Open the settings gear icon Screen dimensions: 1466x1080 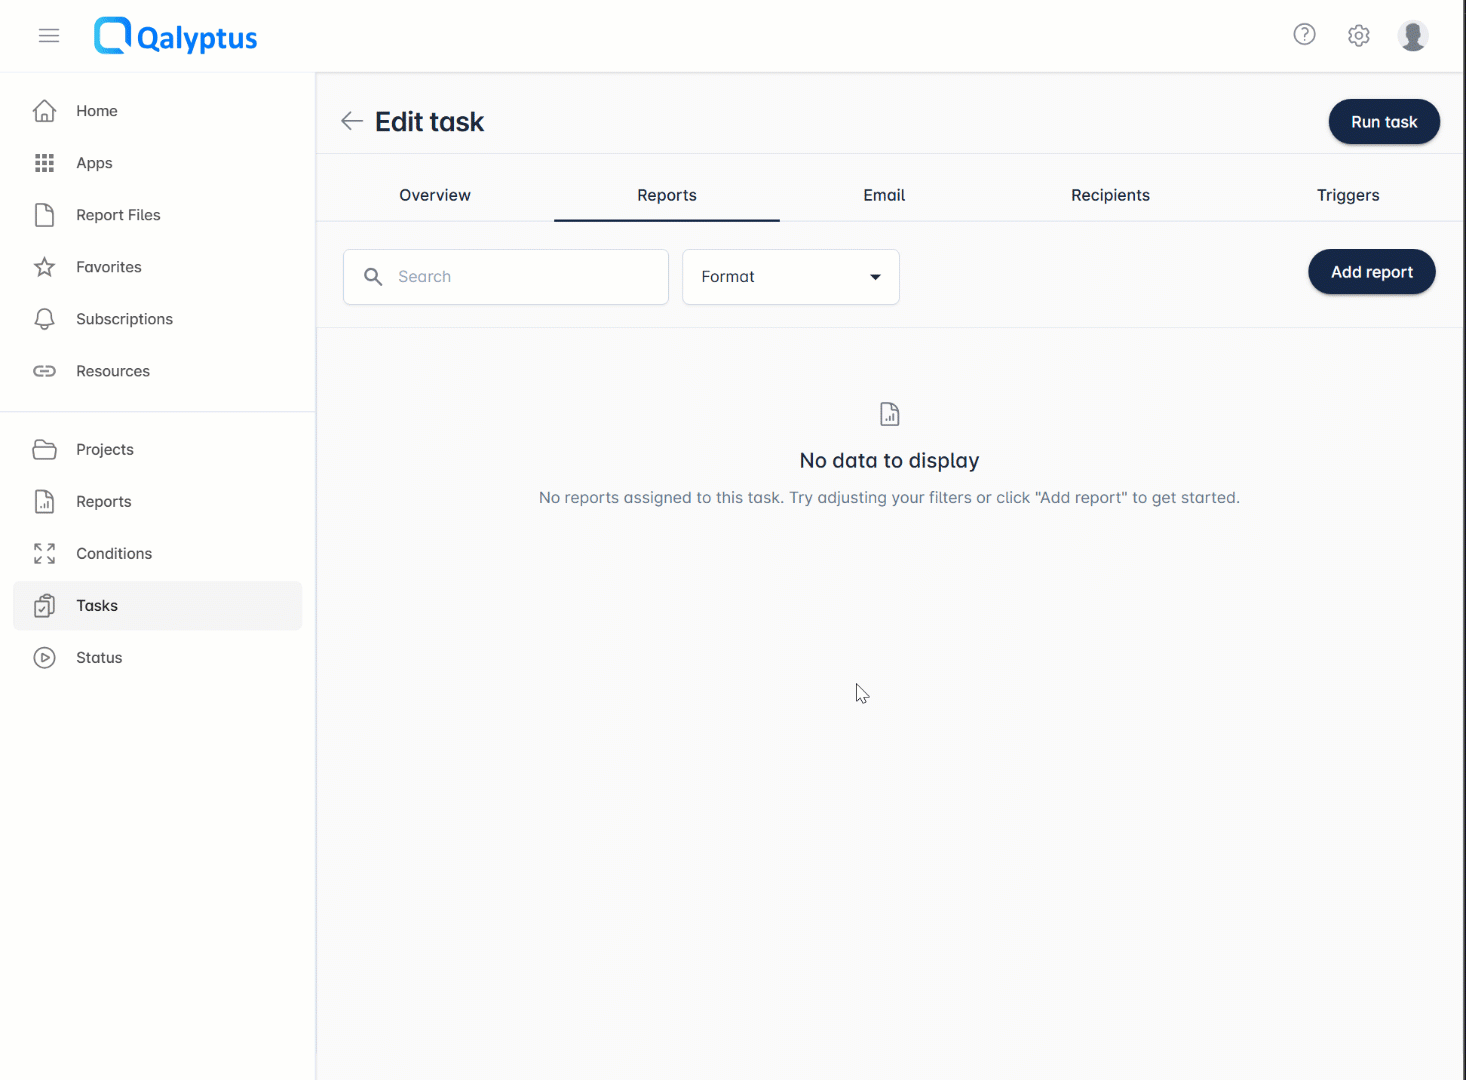[1358, 34]
